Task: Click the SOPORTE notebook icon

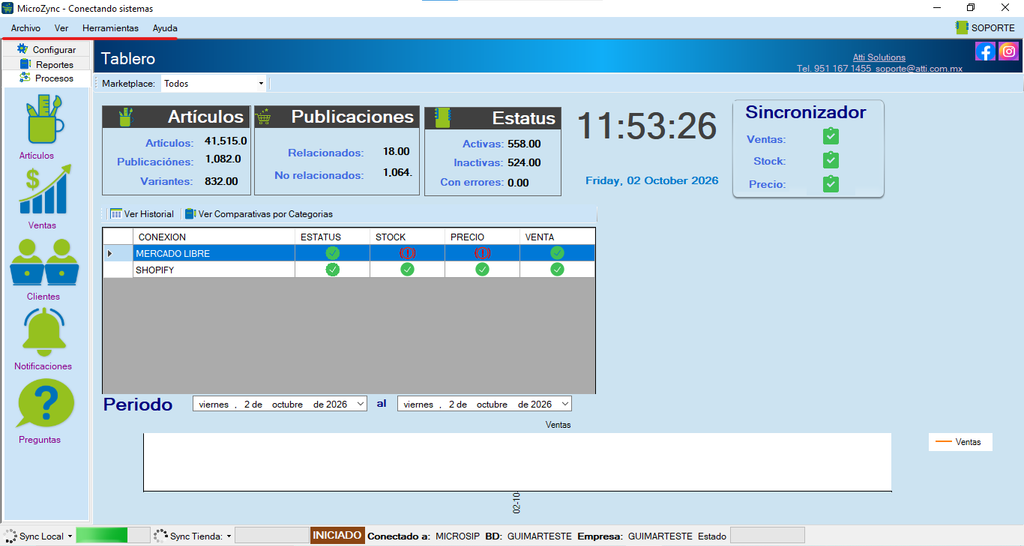Action: 961,27
